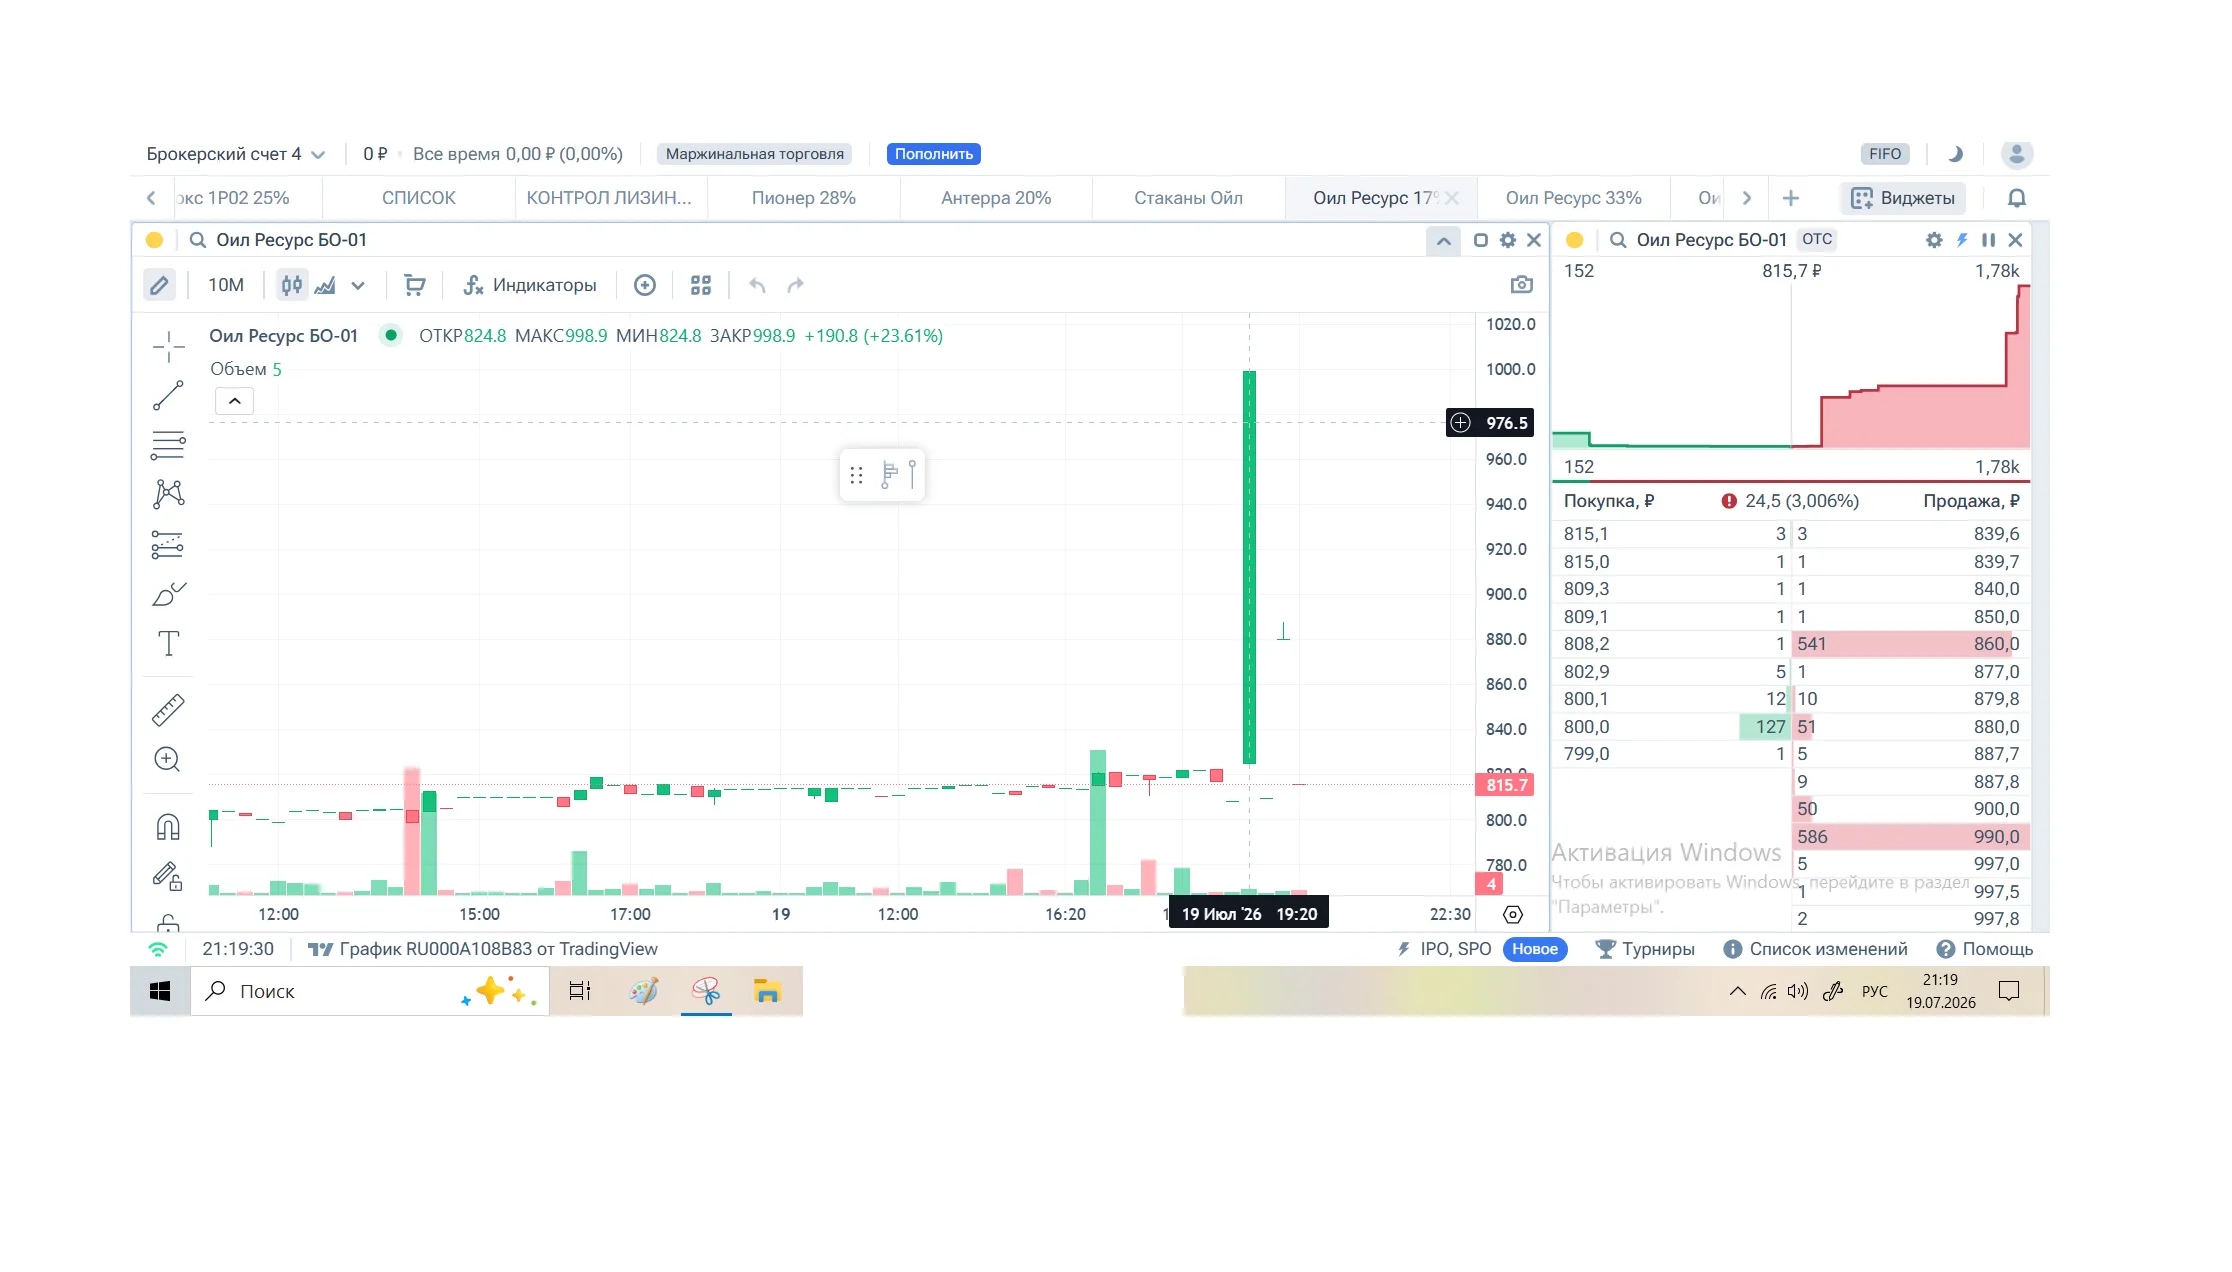
Task: Toggle dark theme moon icon
Action: (1955, 154)
